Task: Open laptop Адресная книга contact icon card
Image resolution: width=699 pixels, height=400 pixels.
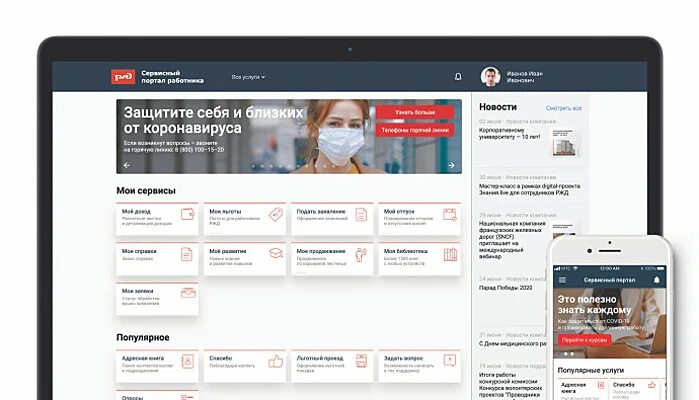Action: [157, 366]
